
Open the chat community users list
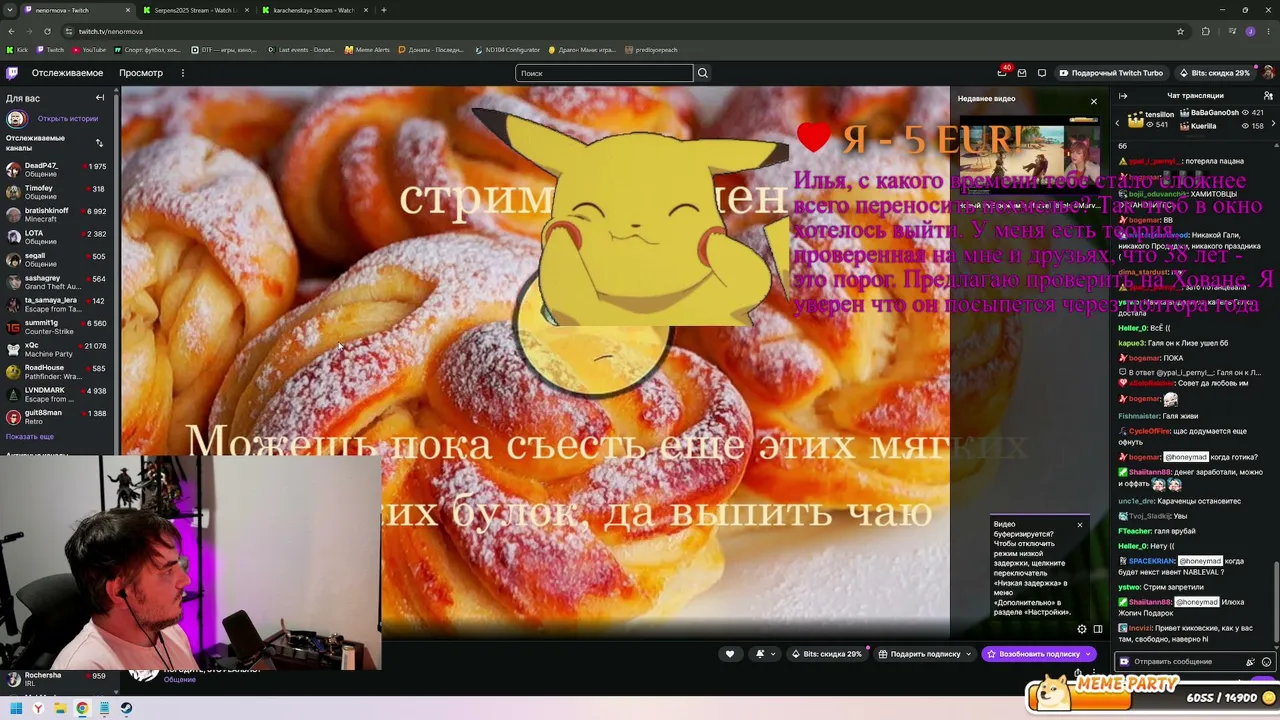(1269, 96)
